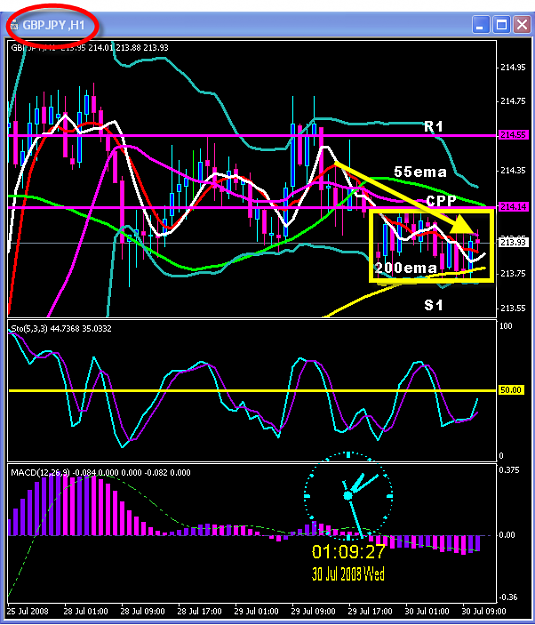Click the 214.35 price axis value
The width and height of the screenshot is (535, 625).
[x=513, y=171]
